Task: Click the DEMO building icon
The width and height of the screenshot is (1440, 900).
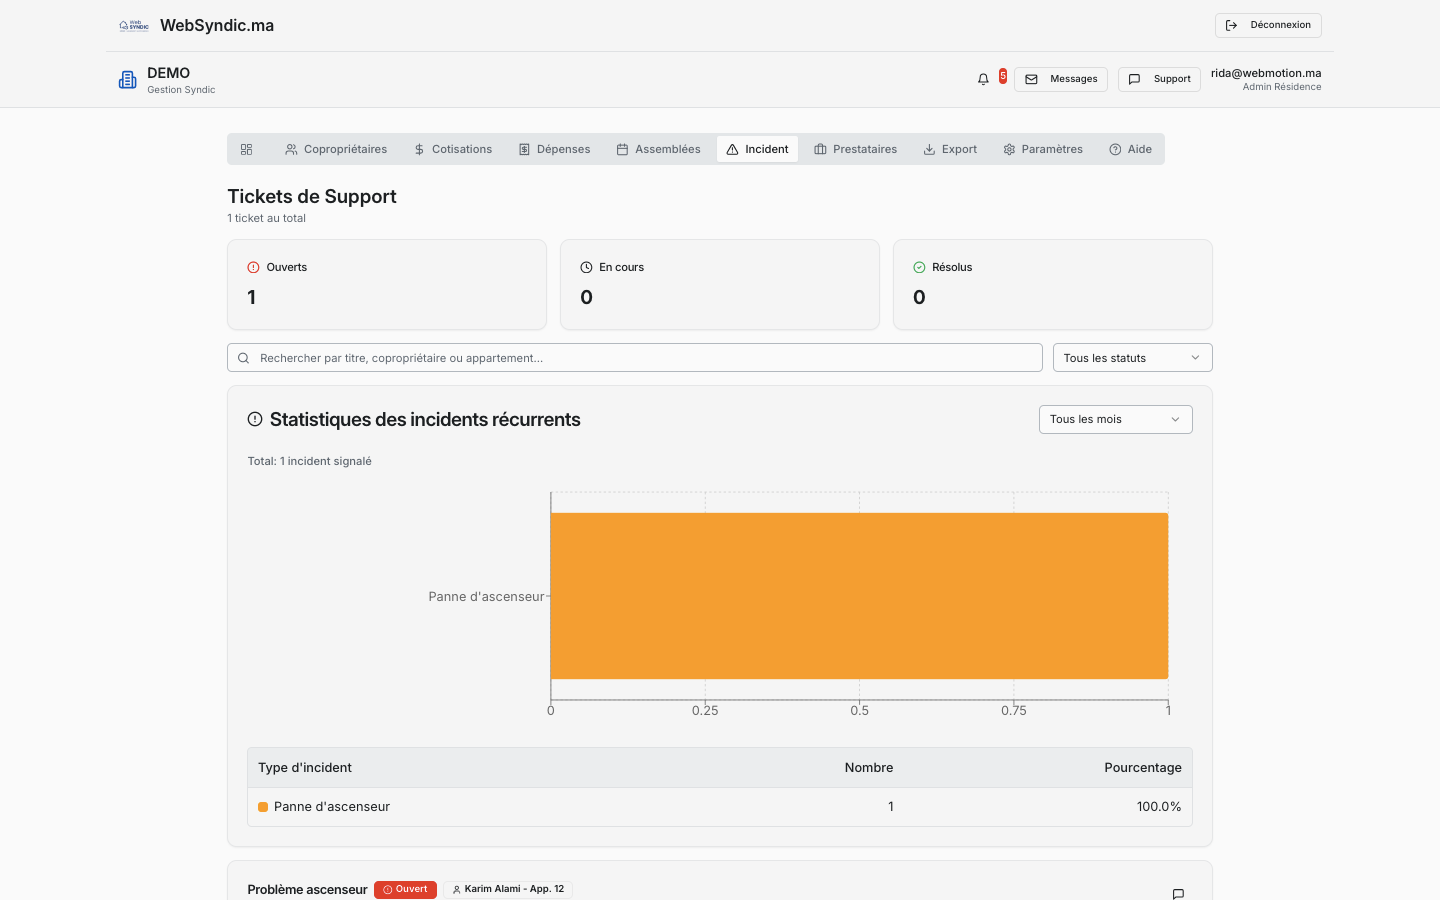Action: pos(128,80)
